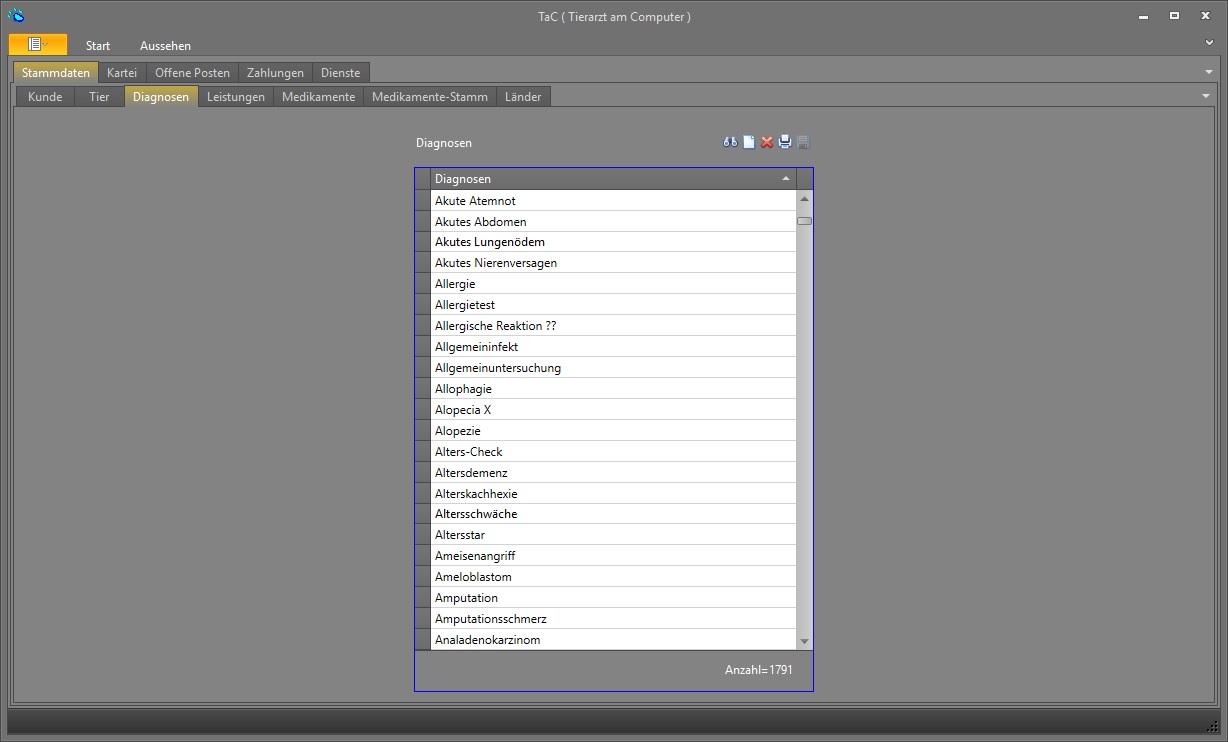
Task: Select the row Amputation
Action: (613, 598)
